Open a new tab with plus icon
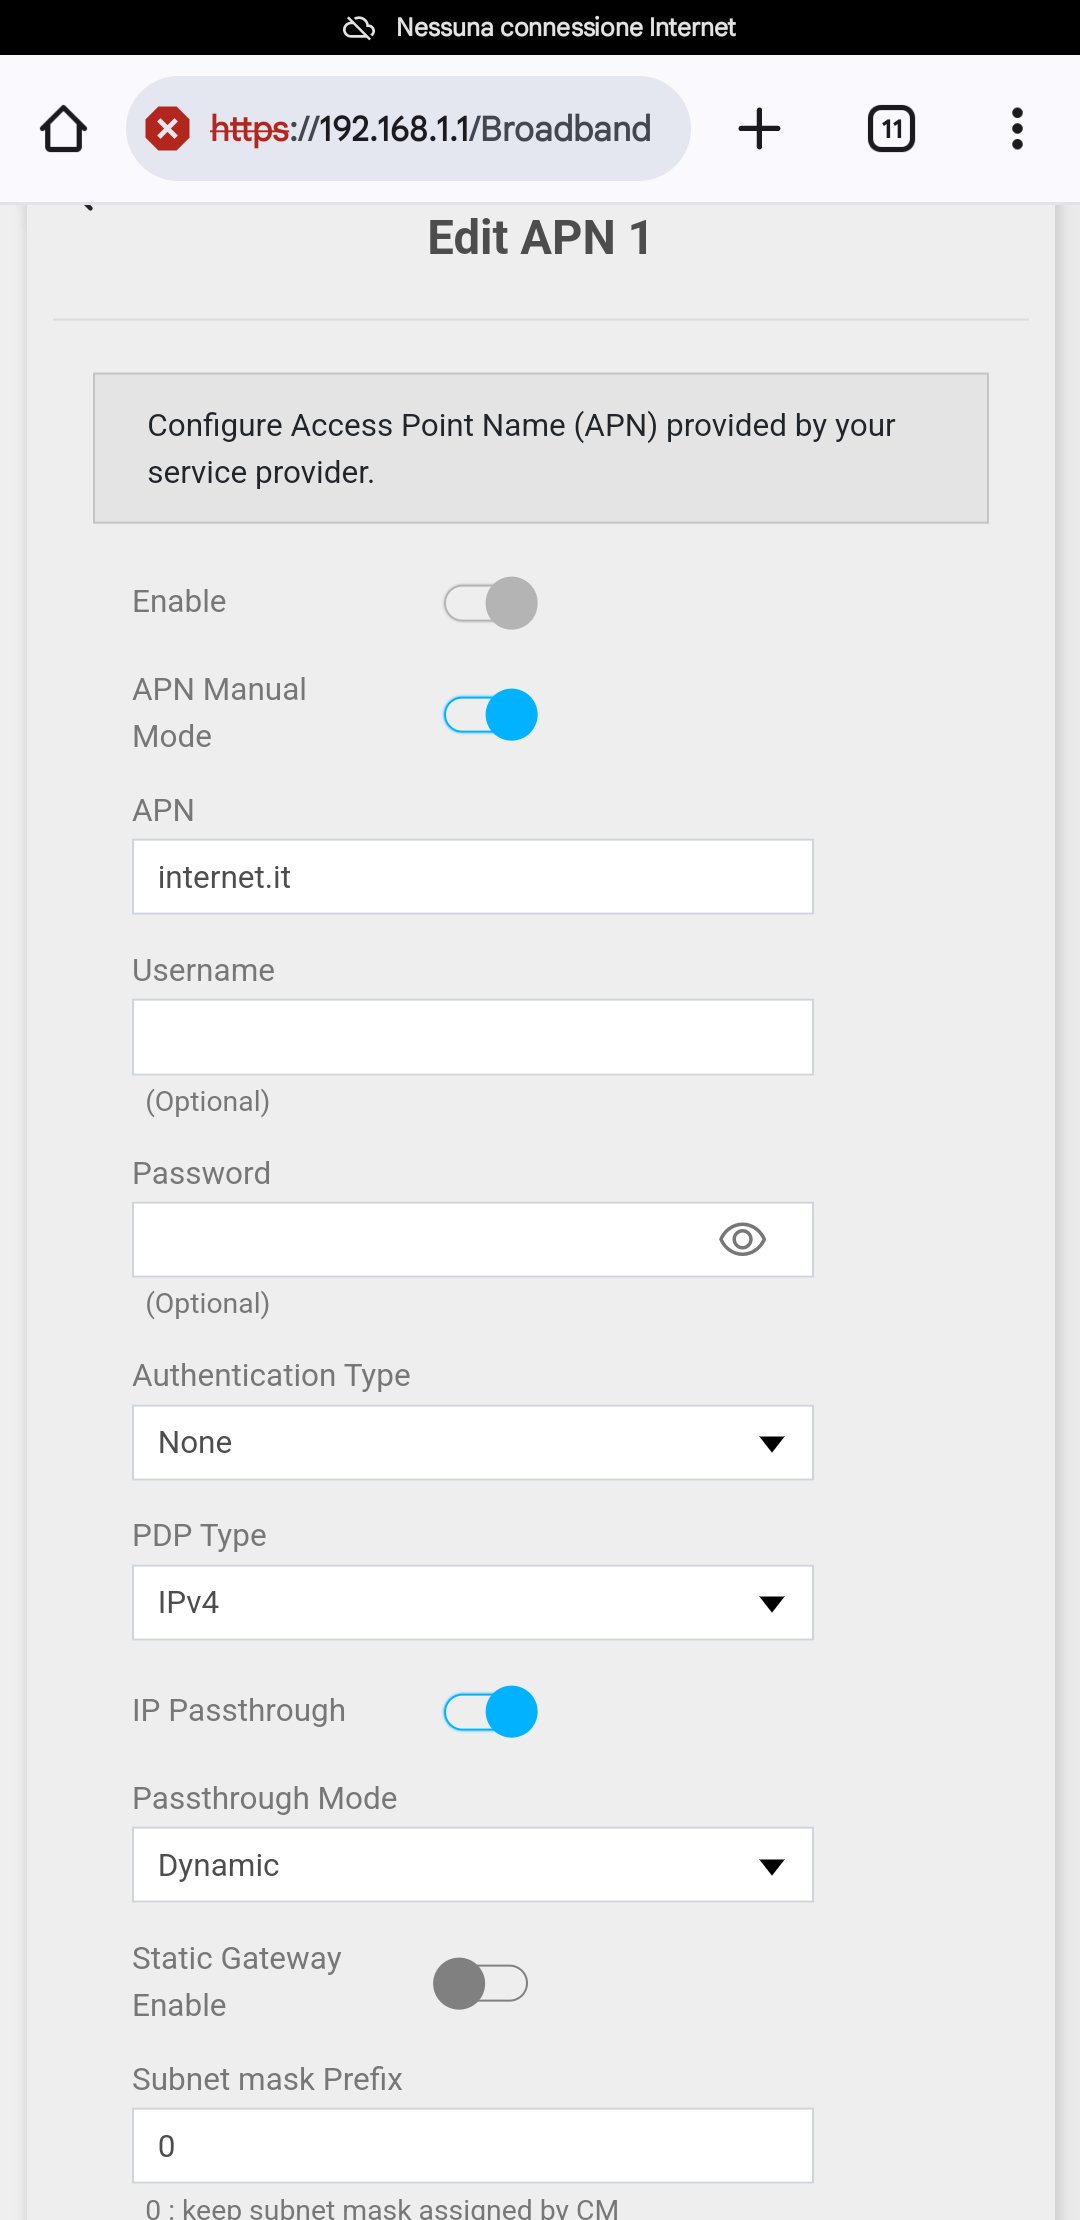Image resolution: width=1080 pixels, height=2220 pixels. coord(759,129)
